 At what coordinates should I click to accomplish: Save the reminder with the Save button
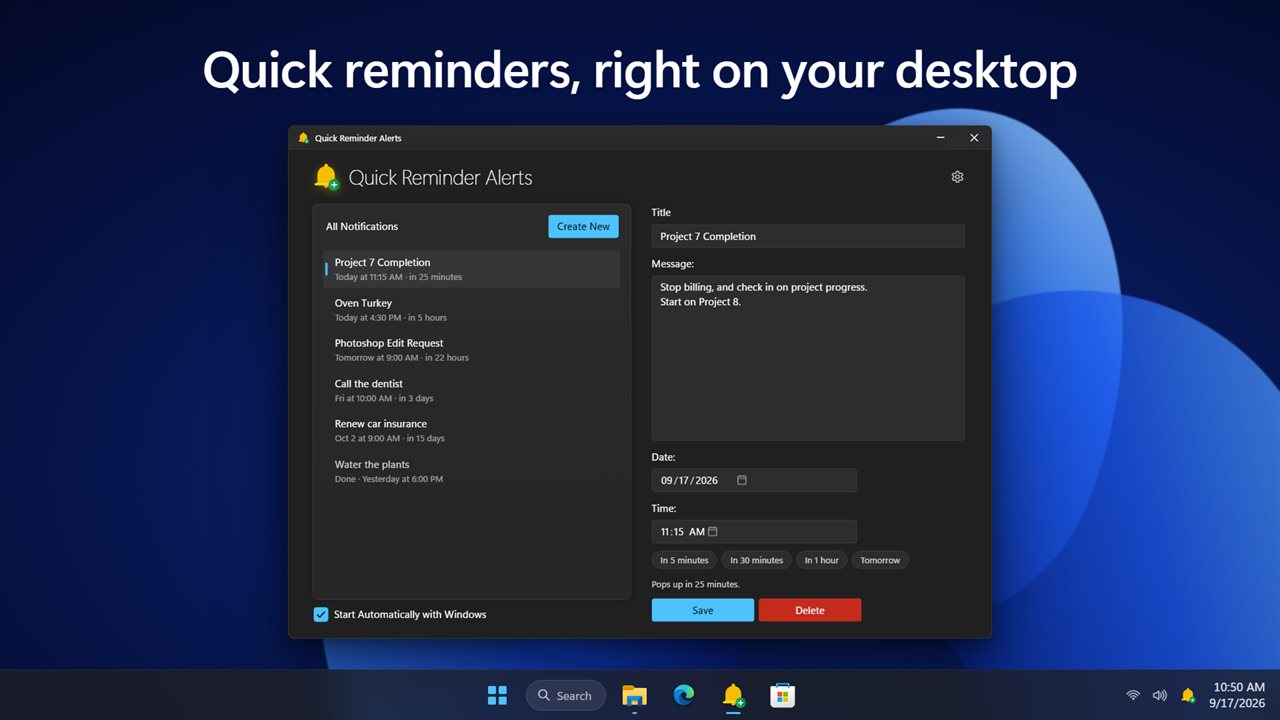[703, 610]
